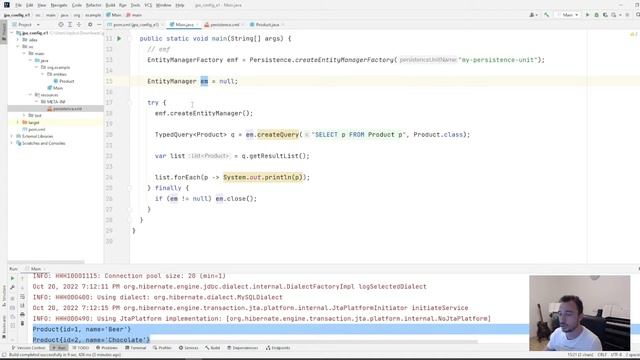The height and width of the screenshot is (360, 640).
Task: Open Version Control tool window
Action: click(28, 348)
